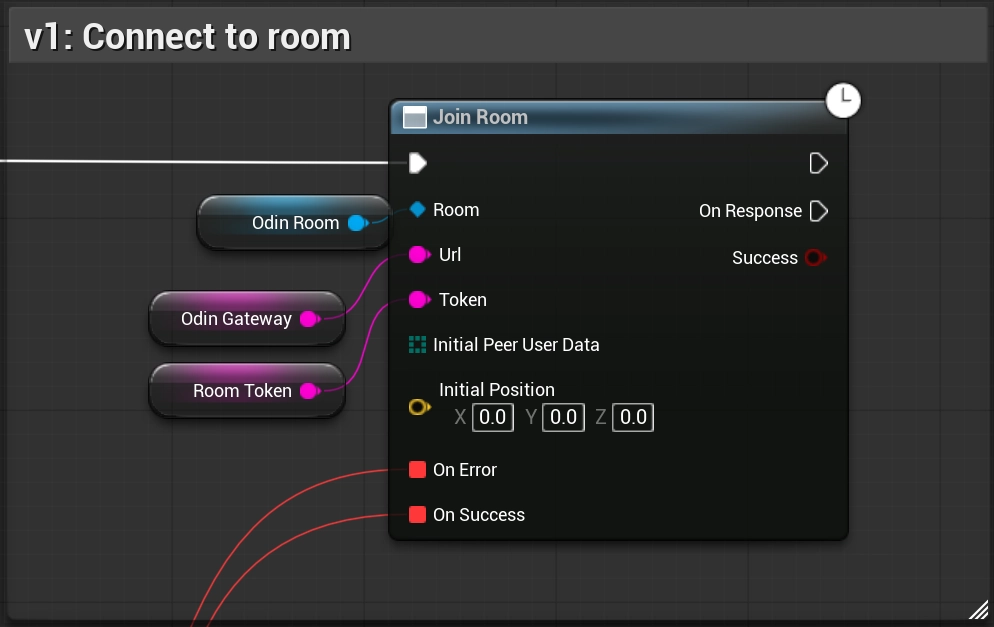994x627 pixels.
Task: Click the On Success delegate pin
Action: 418,514
